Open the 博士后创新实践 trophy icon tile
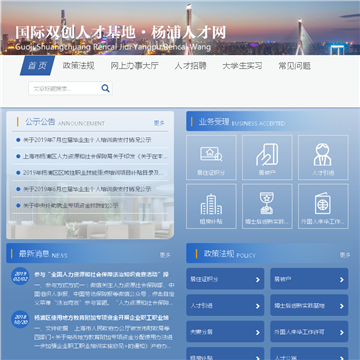 [x=267, y=206]
